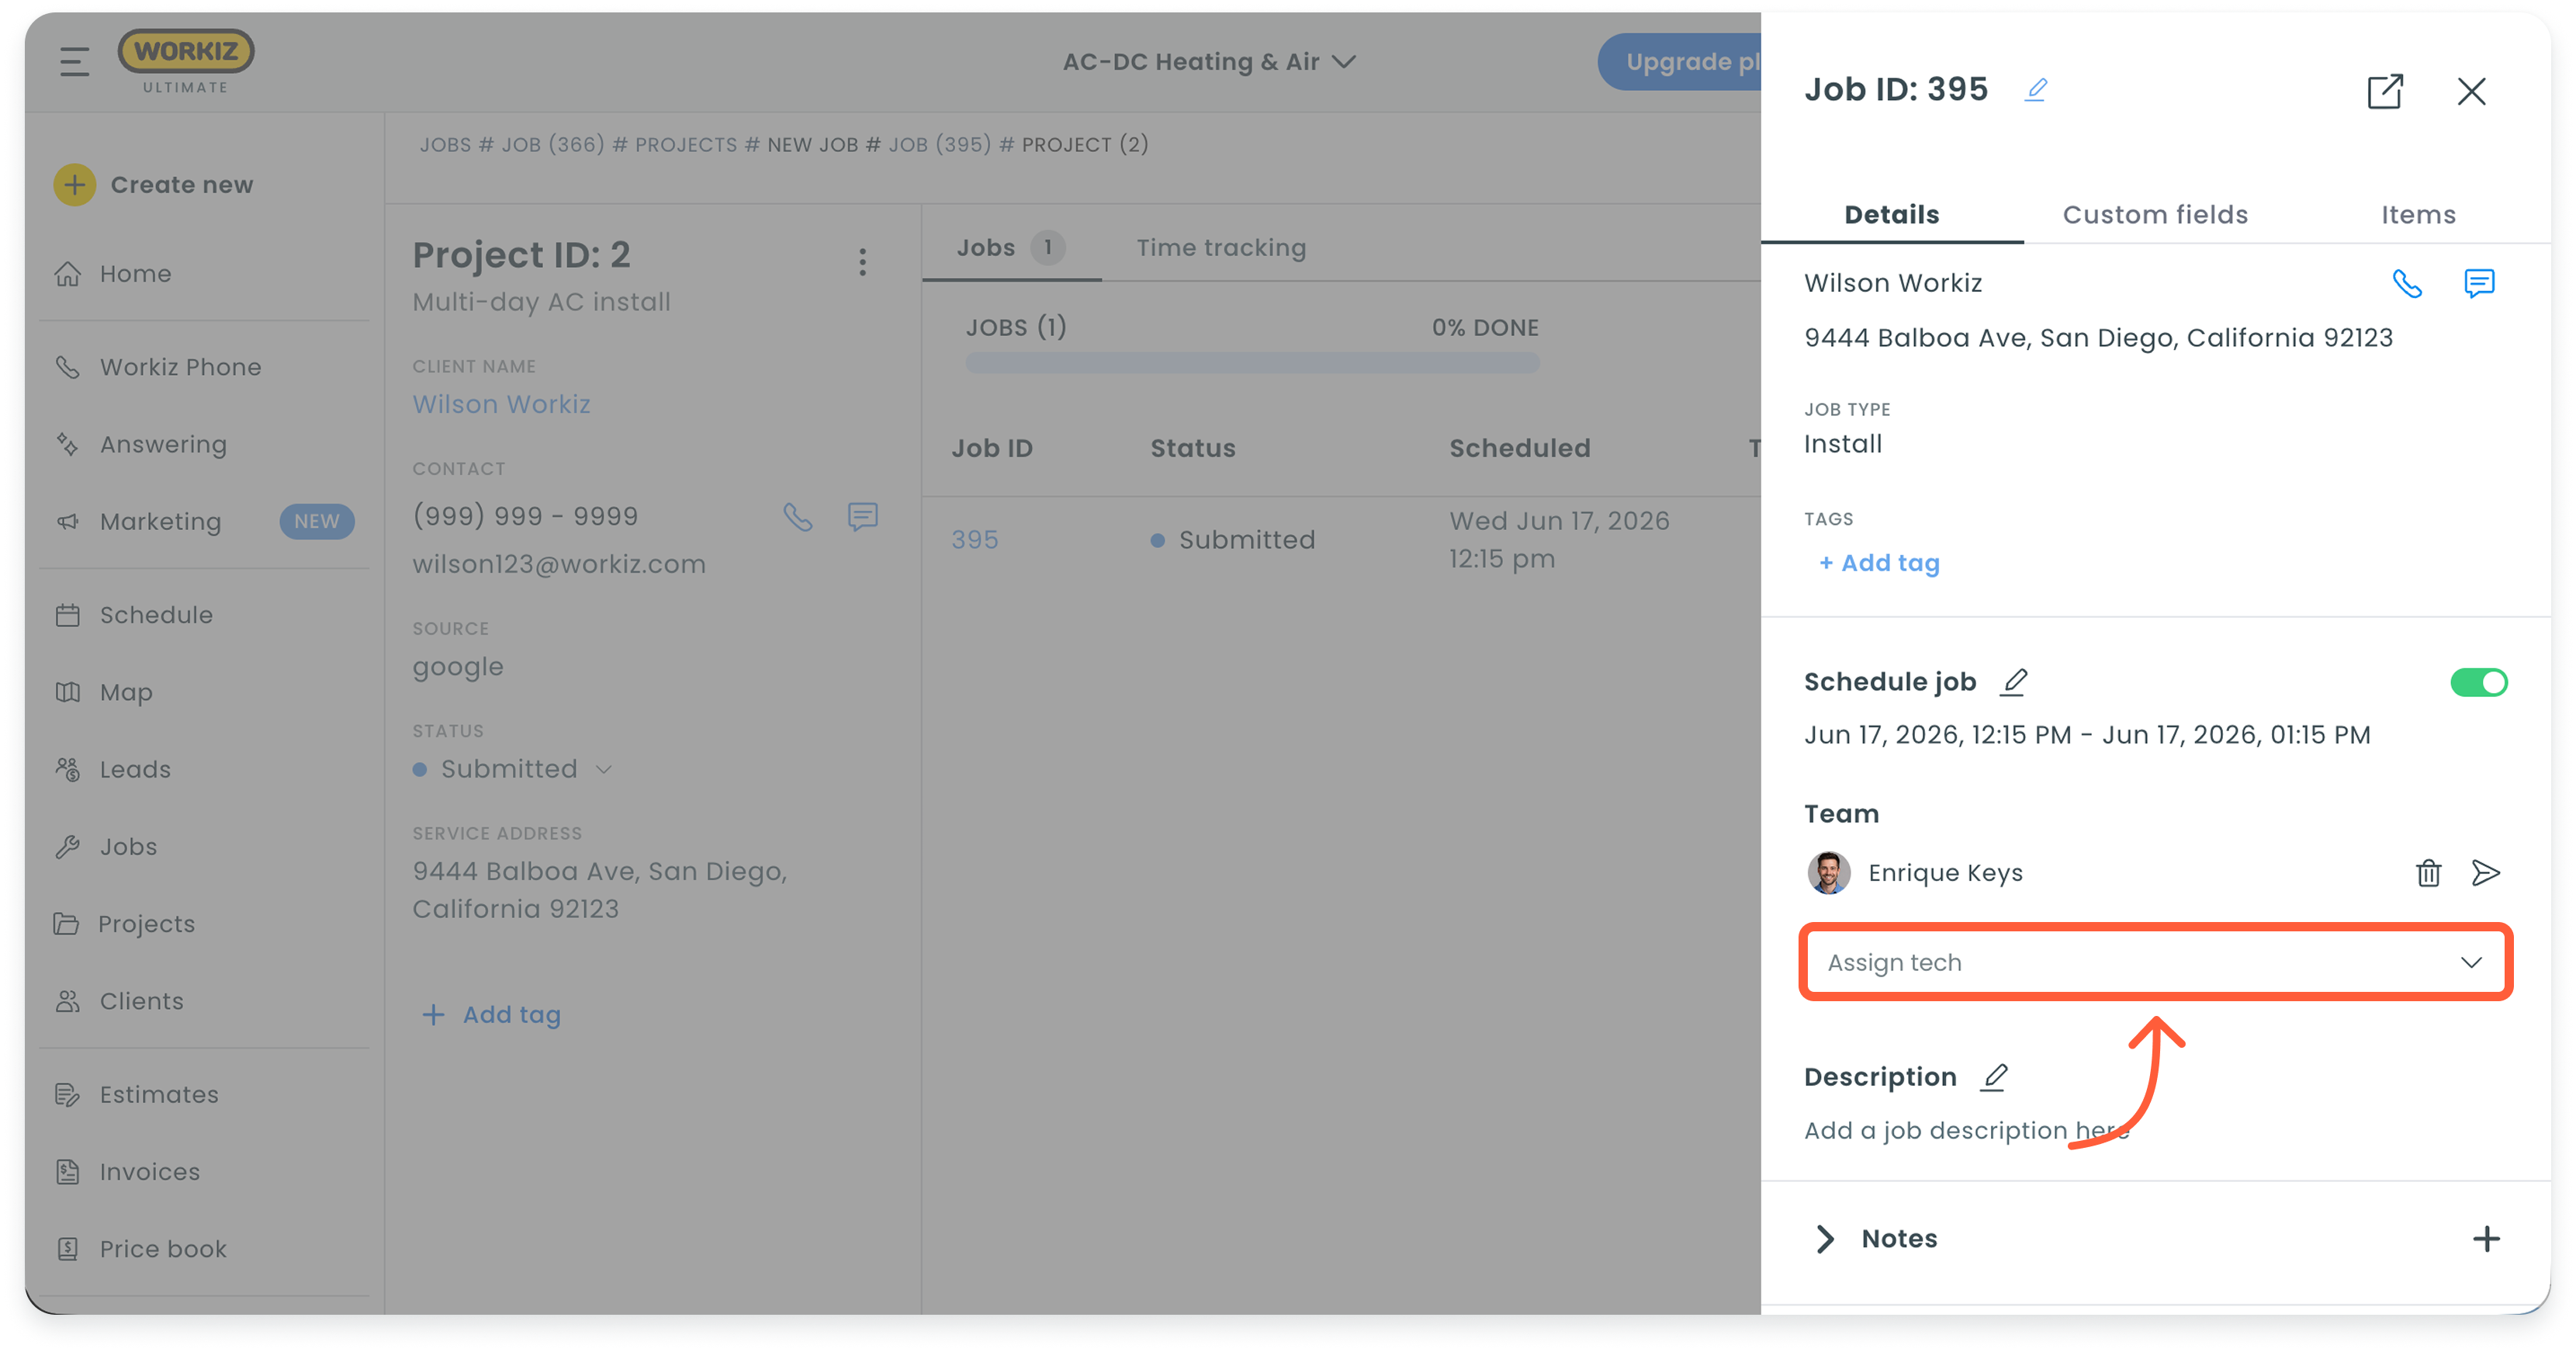Click wilson123@workiz.com email text
Image resolution: width=2576 pixels, height=1352 pixels.
[559, 564]
